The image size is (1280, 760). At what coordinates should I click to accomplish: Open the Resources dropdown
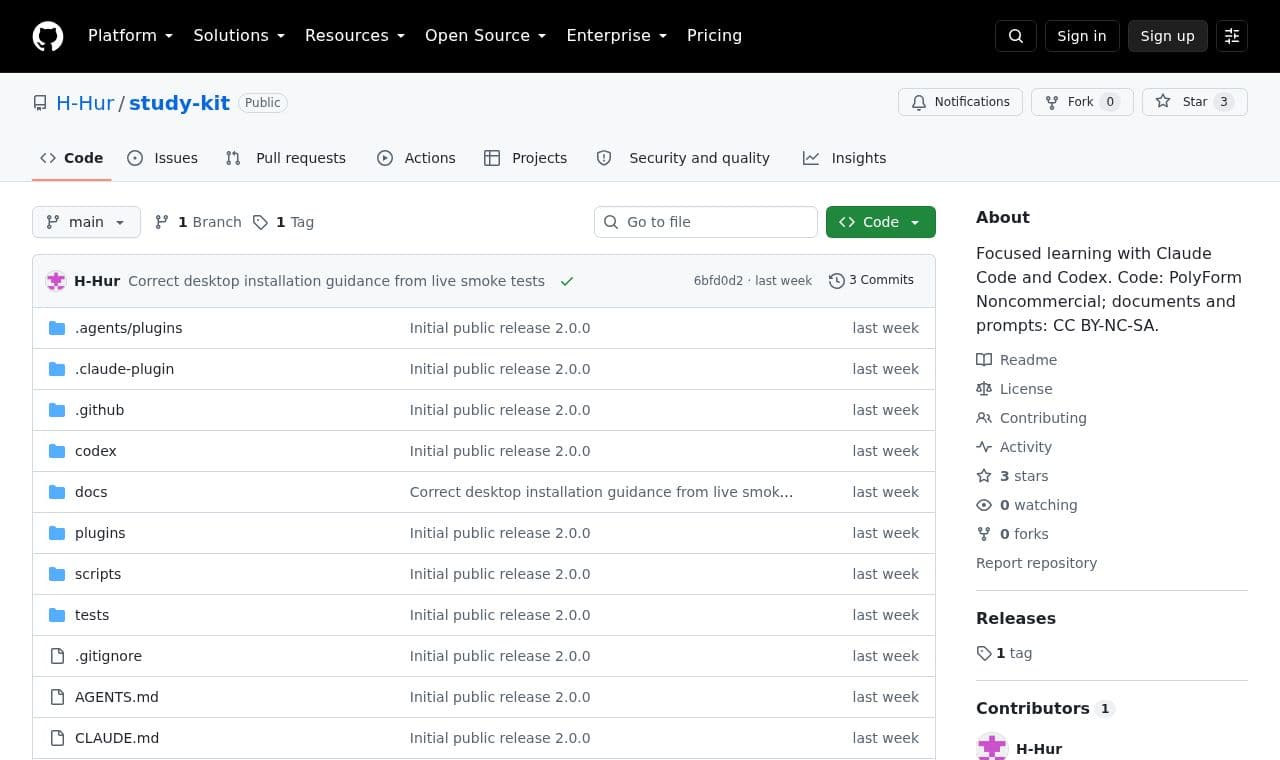click(355, 36)
